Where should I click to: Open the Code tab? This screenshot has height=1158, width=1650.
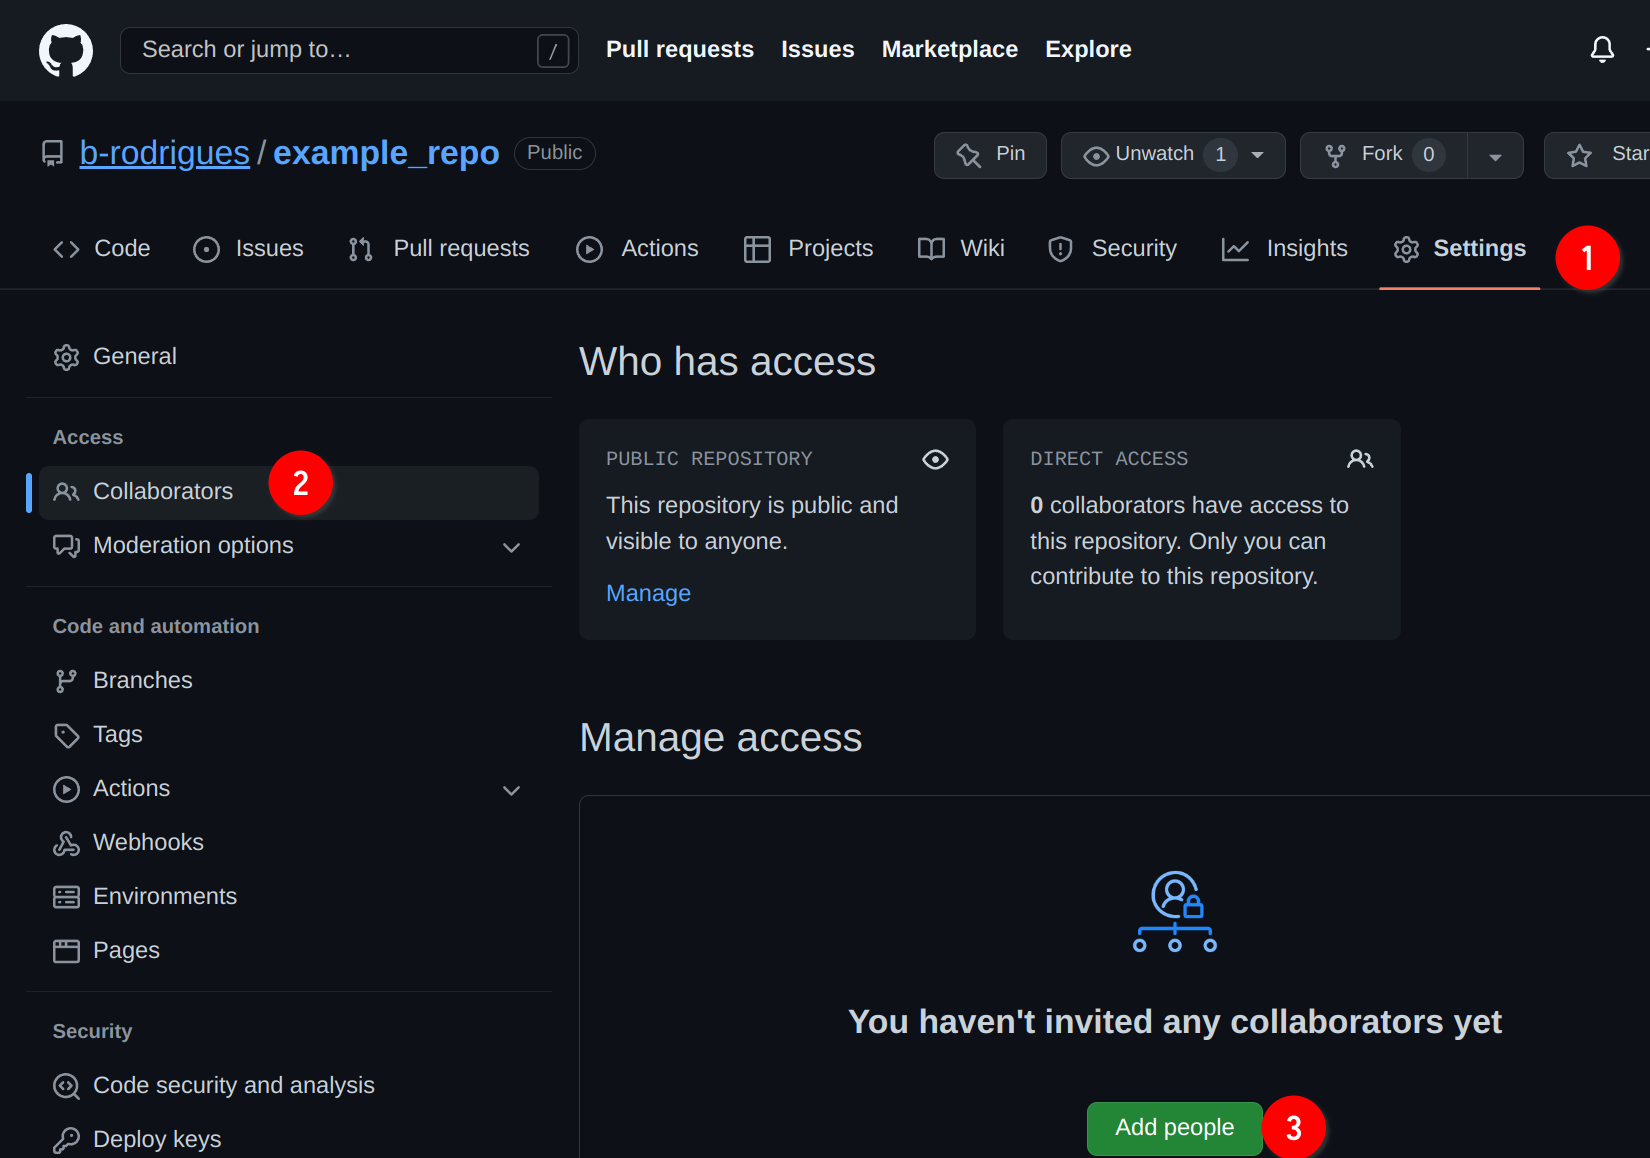point(101,249)
